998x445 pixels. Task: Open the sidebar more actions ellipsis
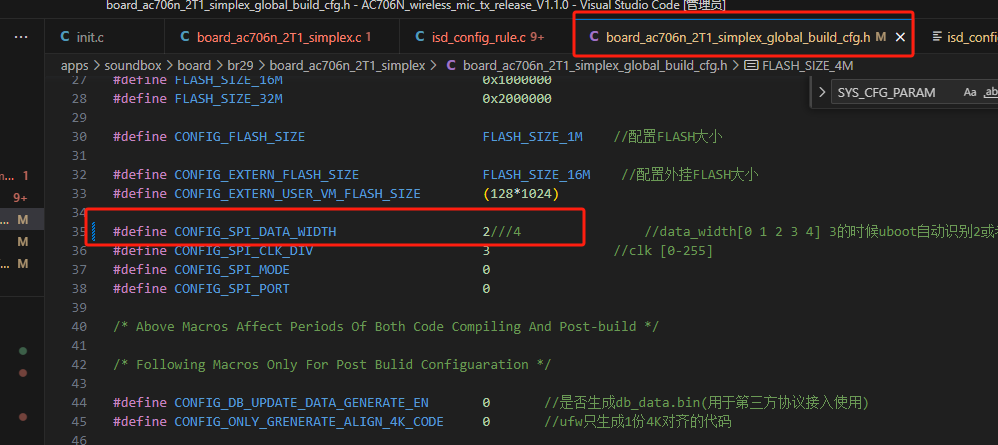[x=21, y=37]
